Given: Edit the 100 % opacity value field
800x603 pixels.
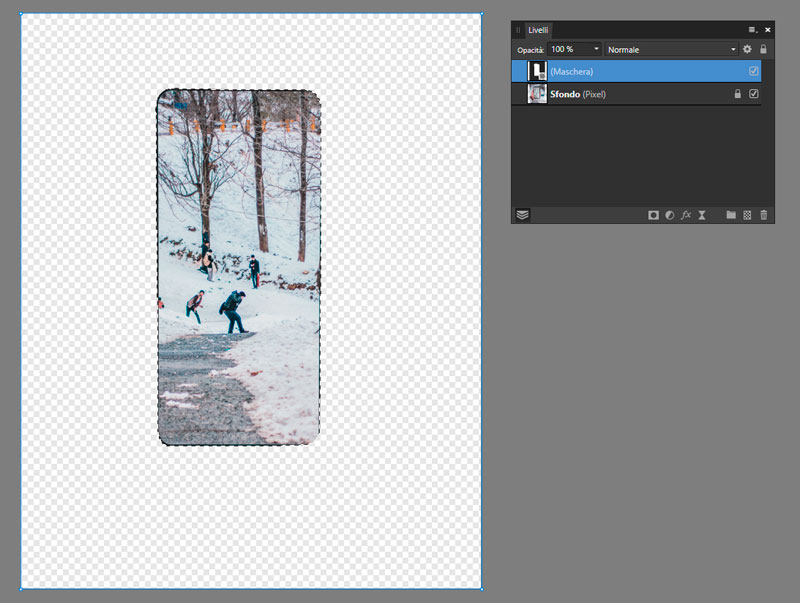Looking at the screenshot, I should (569, 49).
